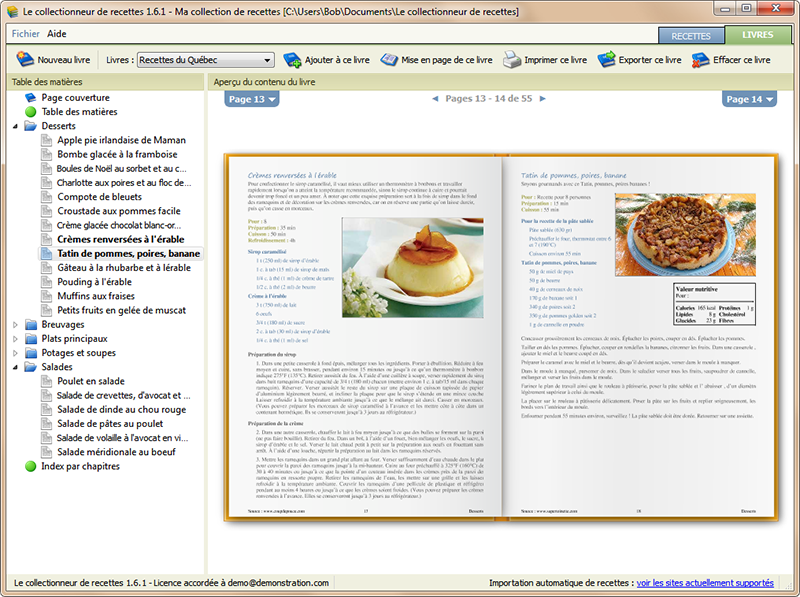Select Petits fruits en gelée de muscat
Screen dimensions: 800x597
click(x=121, y=310)
